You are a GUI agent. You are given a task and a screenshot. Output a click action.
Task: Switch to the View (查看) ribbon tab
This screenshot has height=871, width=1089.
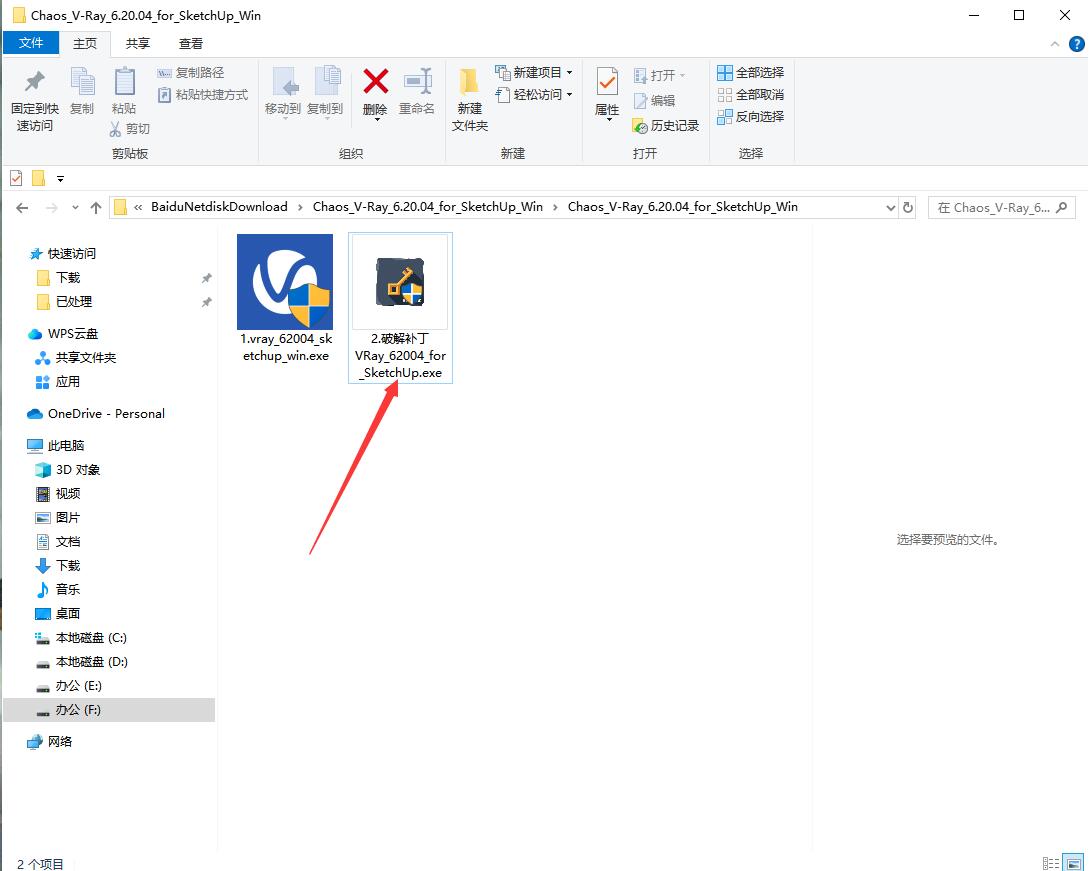(191, 44)
